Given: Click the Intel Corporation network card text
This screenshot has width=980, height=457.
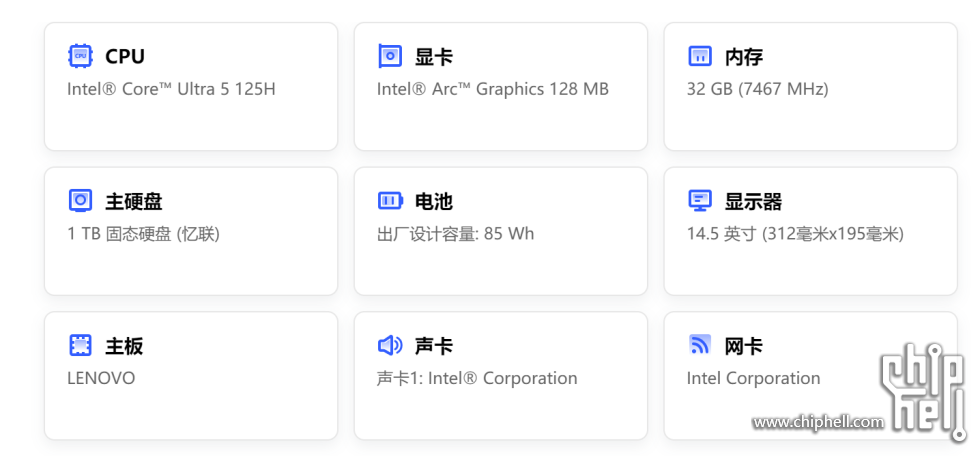Looking at the screenshot, I should coord(753,378).
